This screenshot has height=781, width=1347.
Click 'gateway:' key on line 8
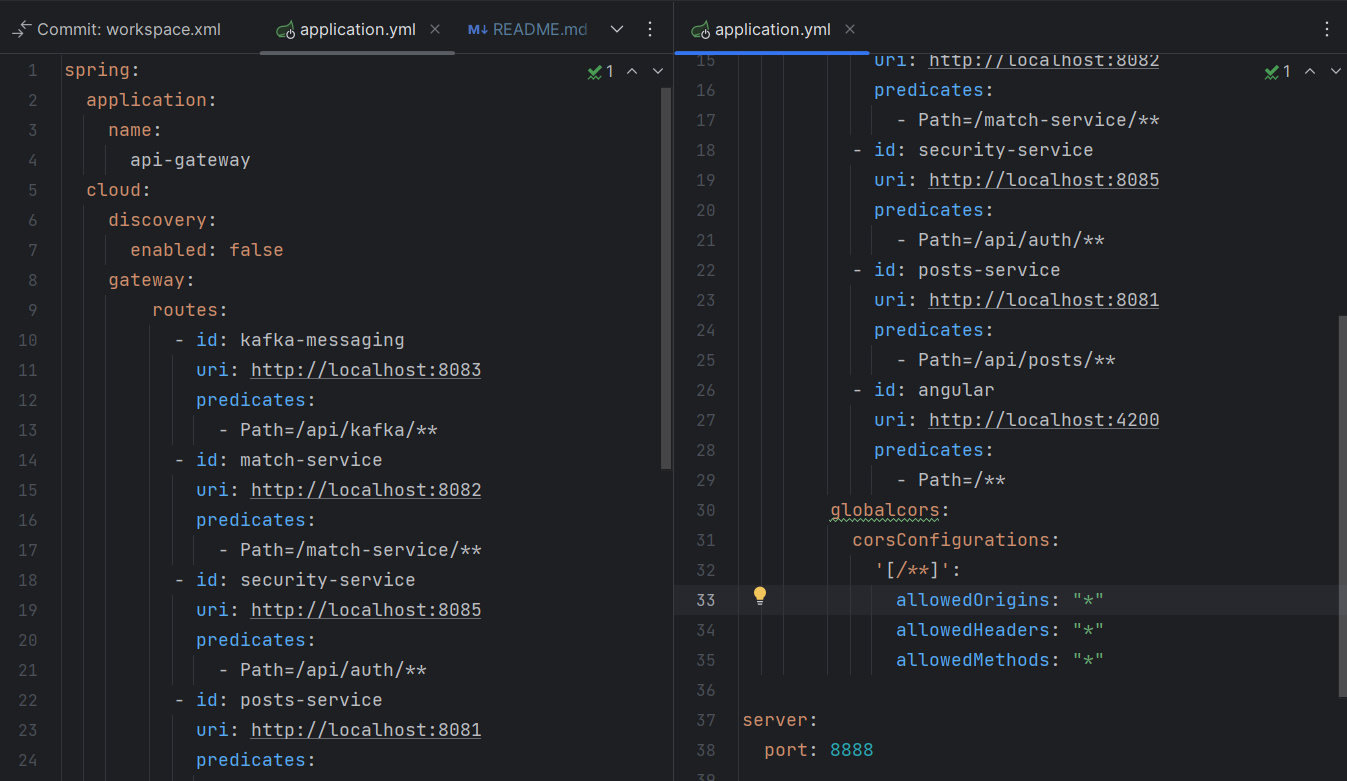click(x=152, y=280)
